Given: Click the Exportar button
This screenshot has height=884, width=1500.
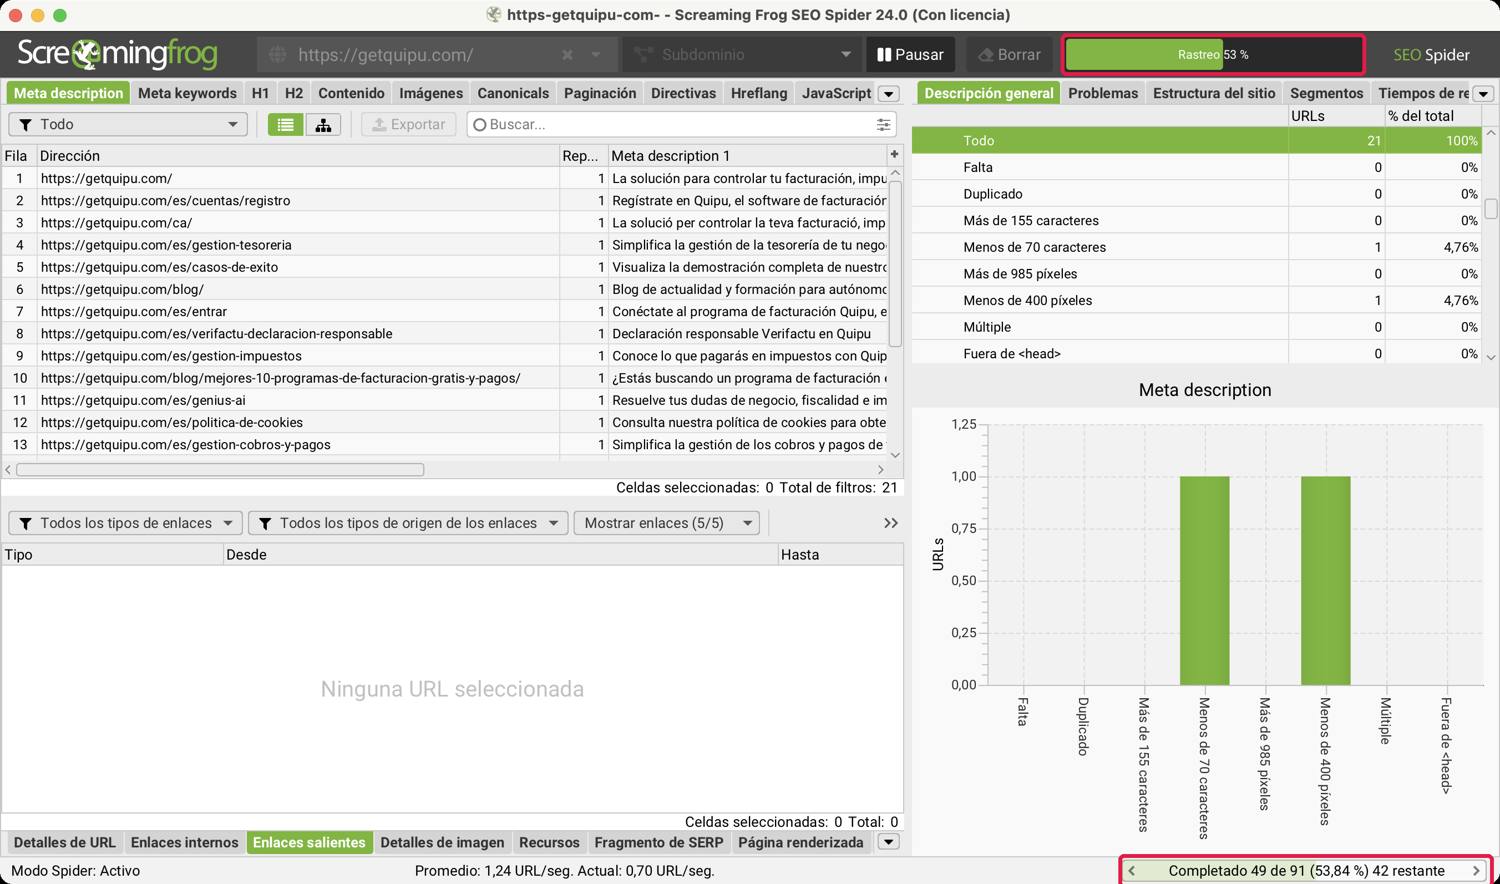Looking at the screenshot, I should [408, 124].
